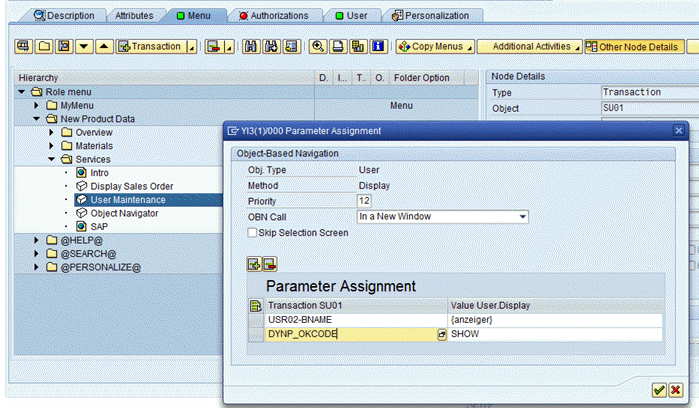Open the Personalization tab
This screenshot has height=408, width=699.
coord(431,16)
